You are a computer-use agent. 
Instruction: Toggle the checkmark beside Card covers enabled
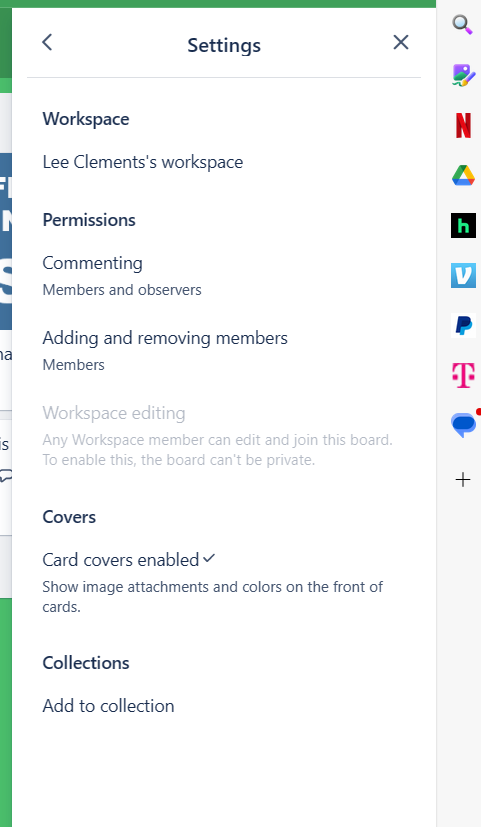pyautogui.click(x=209, y=558)
